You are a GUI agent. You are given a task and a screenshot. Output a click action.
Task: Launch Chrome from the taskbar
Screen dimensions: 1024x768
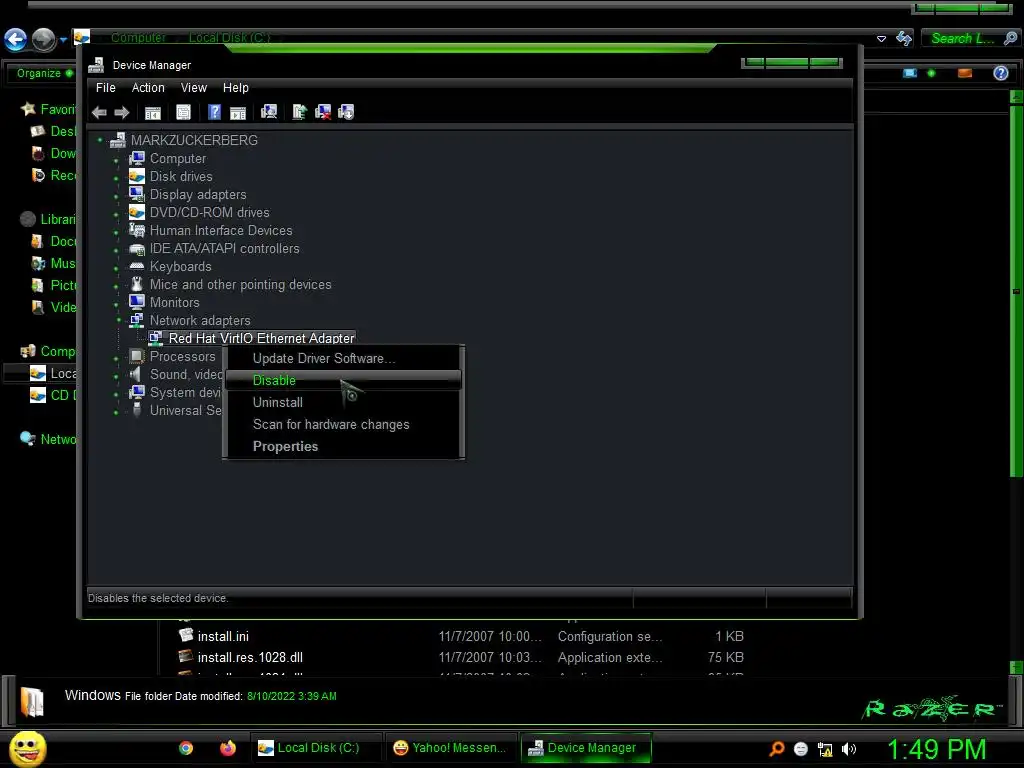[186, 748]
